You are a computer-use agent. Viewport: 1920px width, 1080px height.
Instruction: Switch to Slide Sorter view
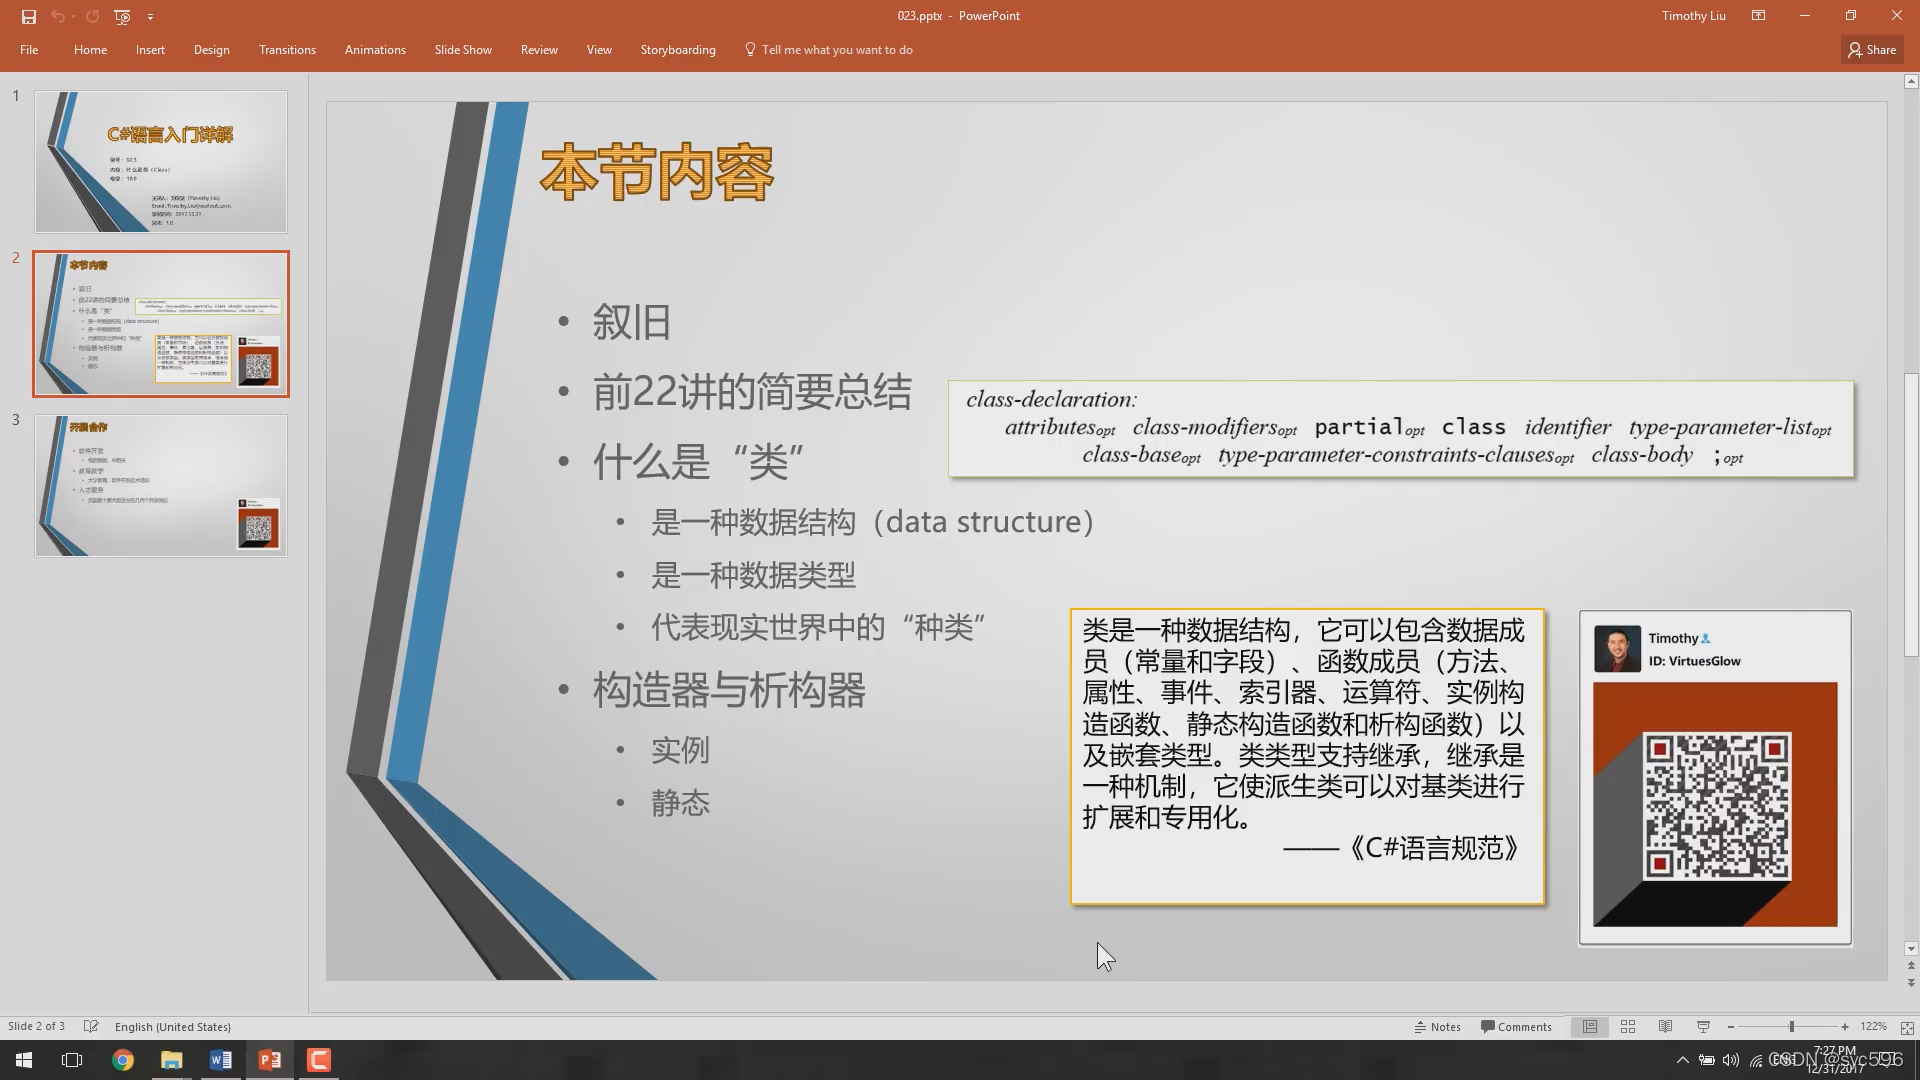coord(1627,1027)
